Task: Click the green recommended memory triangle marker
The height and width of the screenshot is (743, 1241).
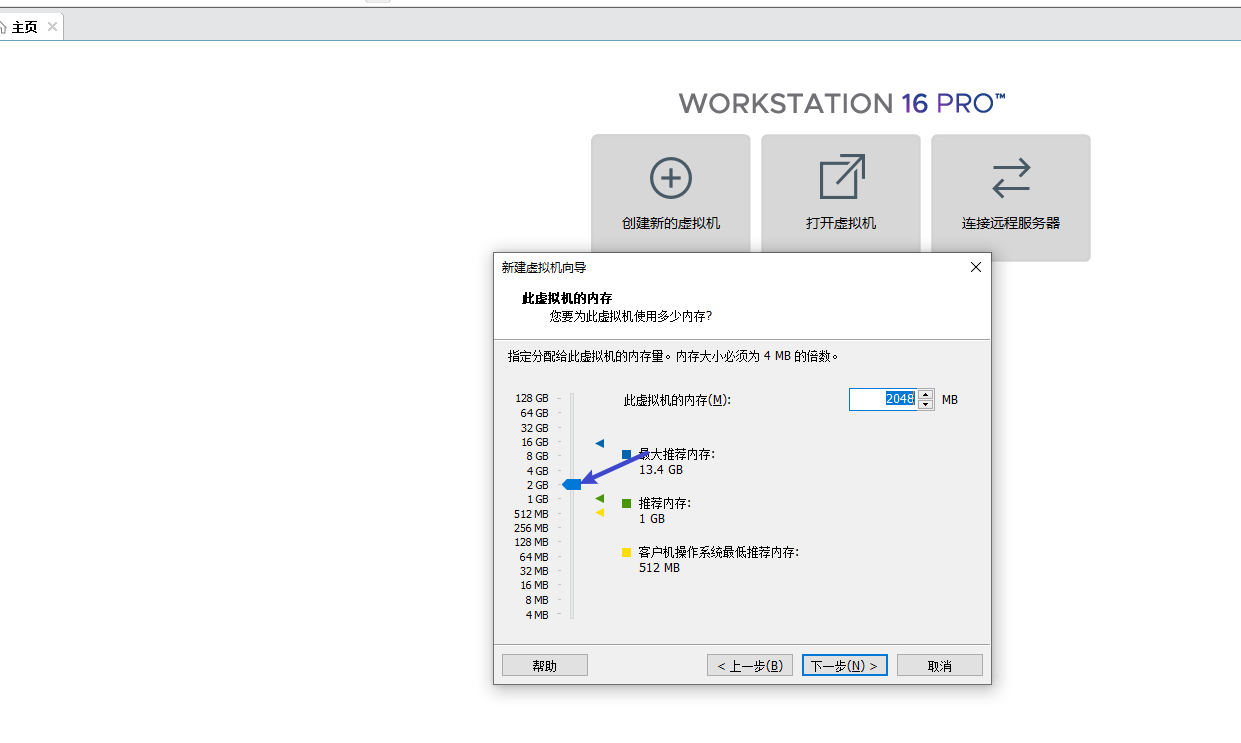Action: (600, 498)
